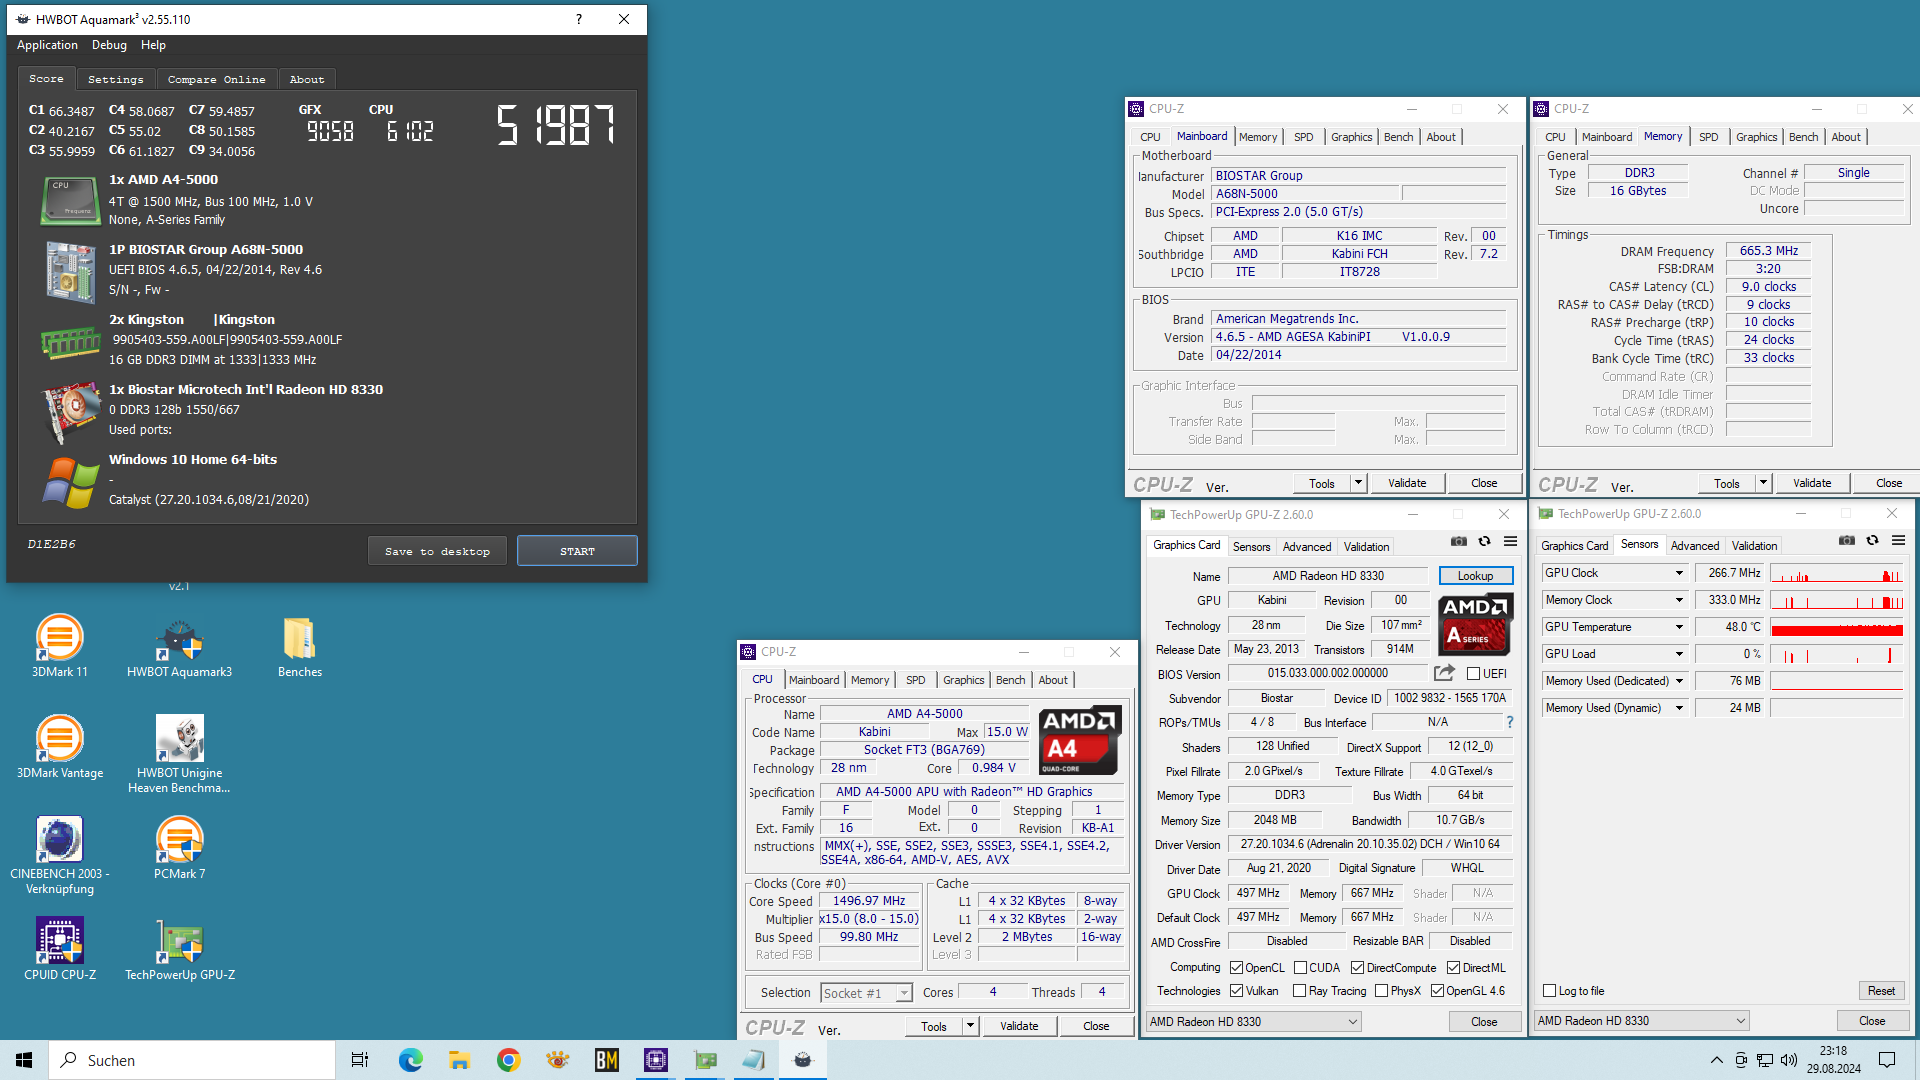The width and height of the screenshot is (1920, 1080).
Task: Open File Explorer from taskbar
Action: coord(459,1060)
